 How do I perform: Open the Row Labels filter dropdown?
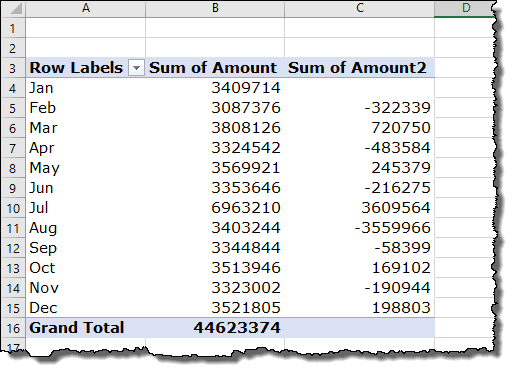pyautogui.click(x=136, y=68)
